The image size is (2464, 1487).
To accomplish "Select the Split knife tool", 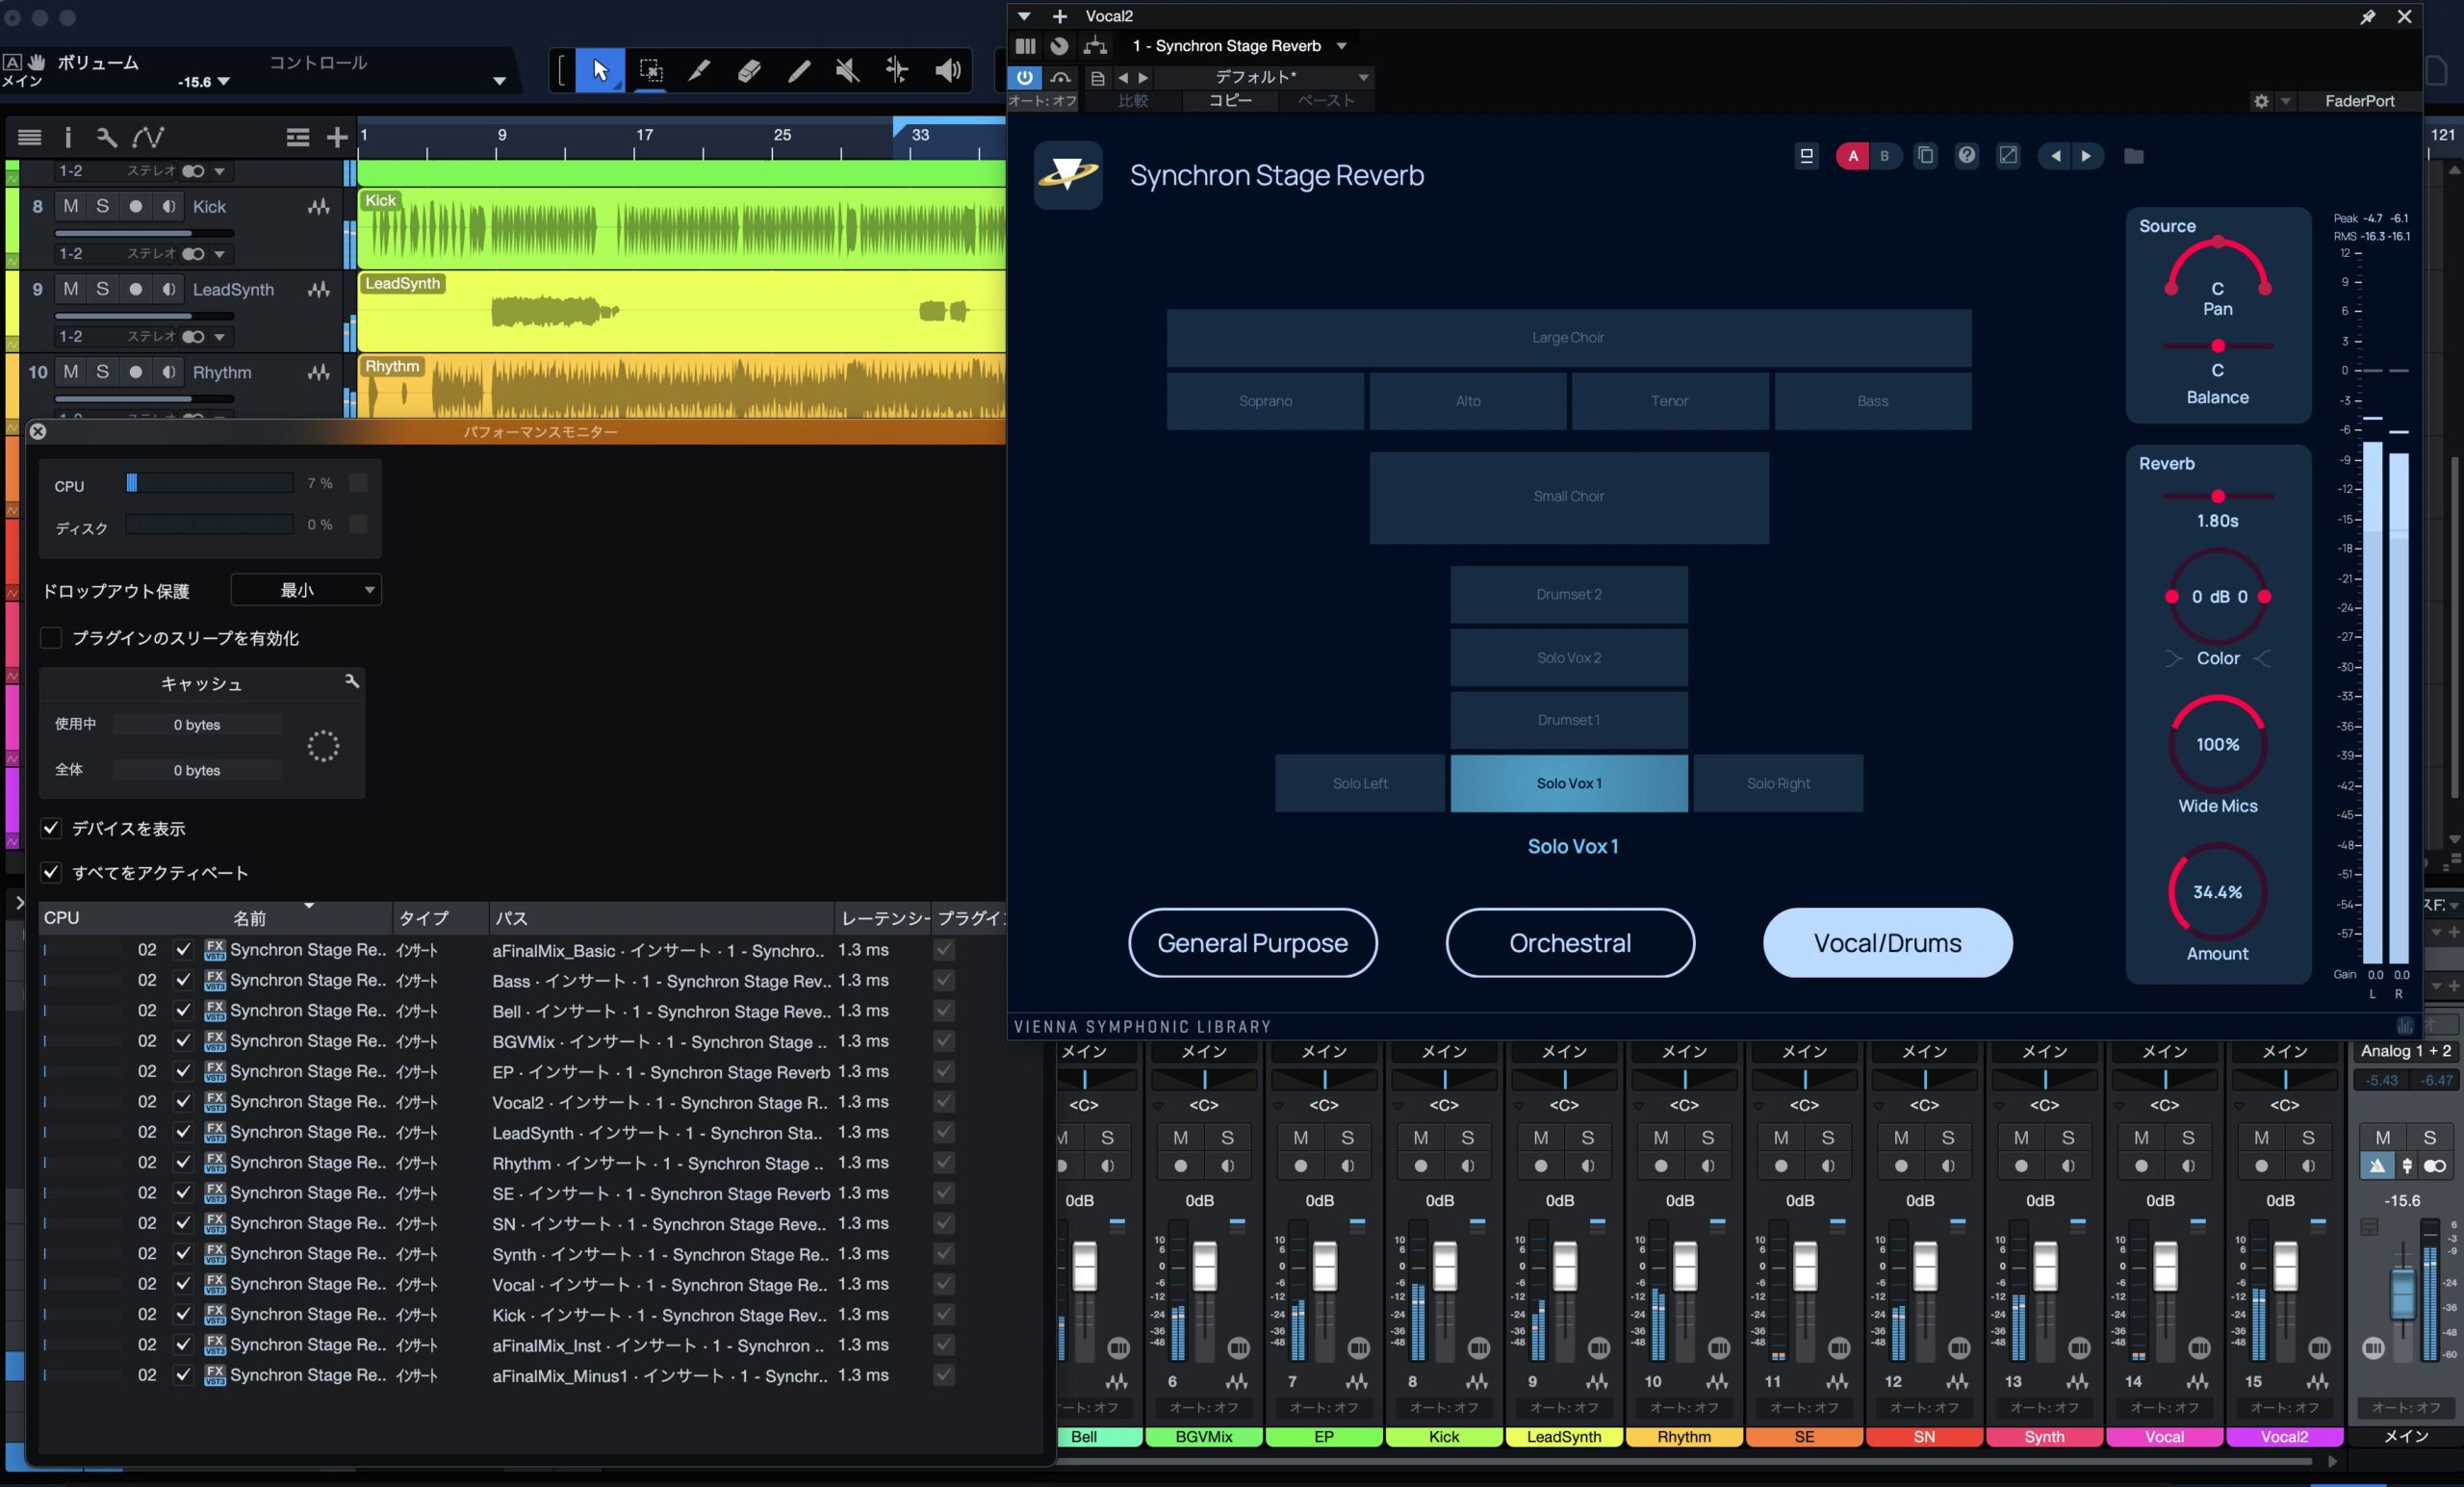I will click(x=699, y=70).
